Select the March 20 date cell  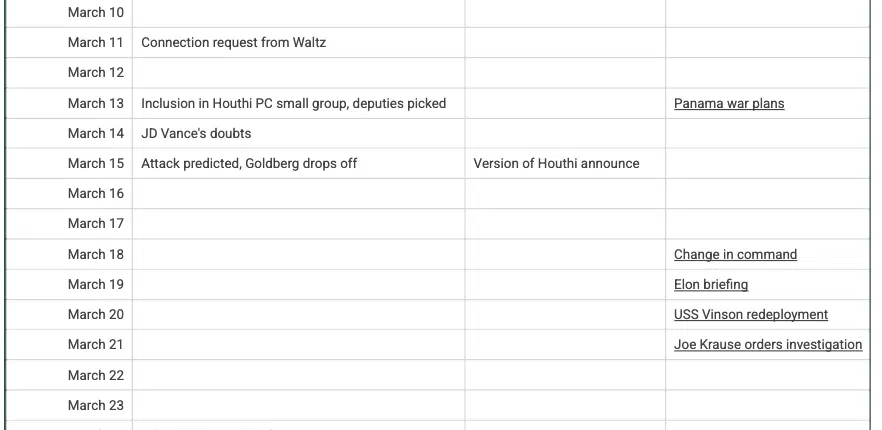[x=69, y=314]
